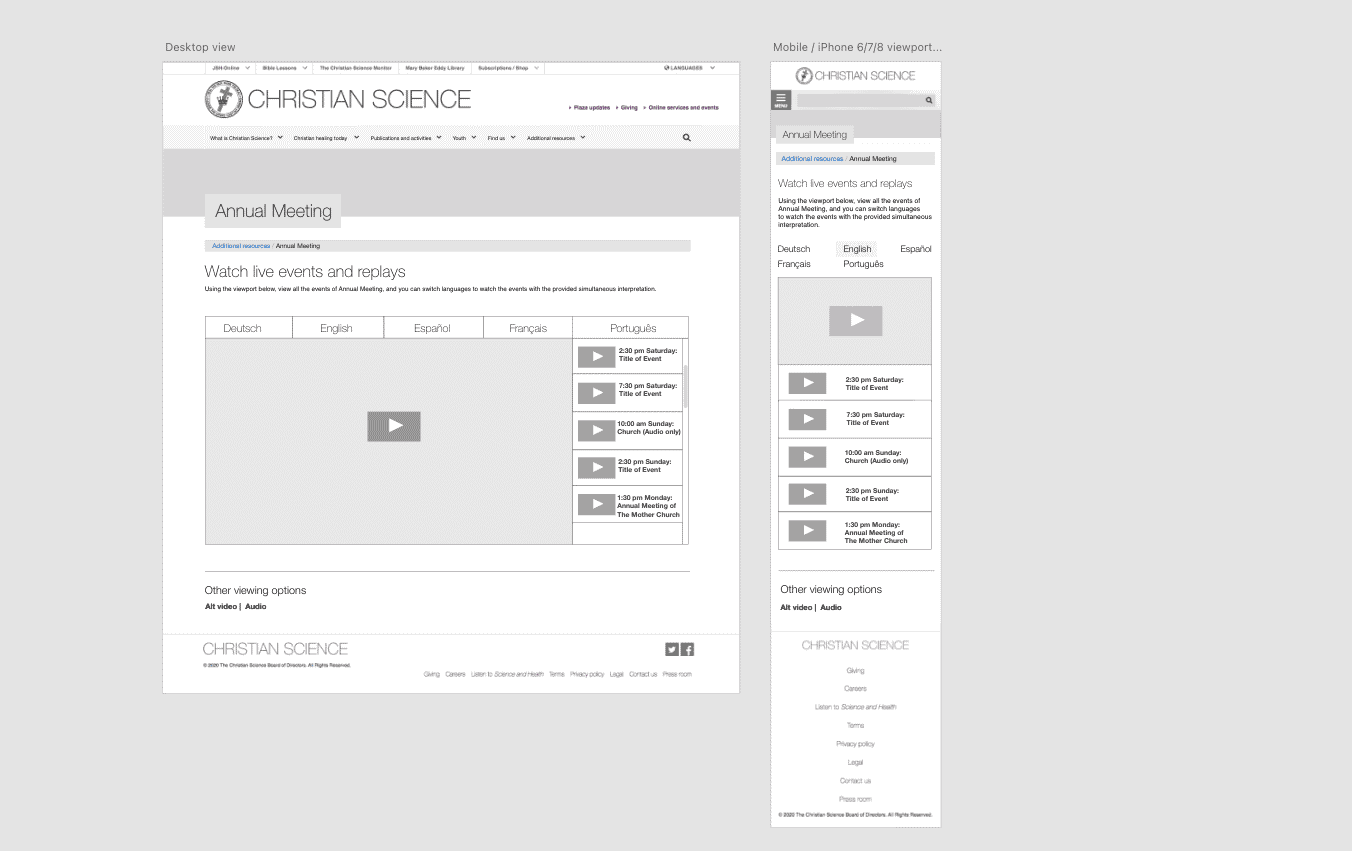Click the Alt video link on desktop
This screenshot has width=1352, height=851.
pyautogui.click(x=221, y=607)
